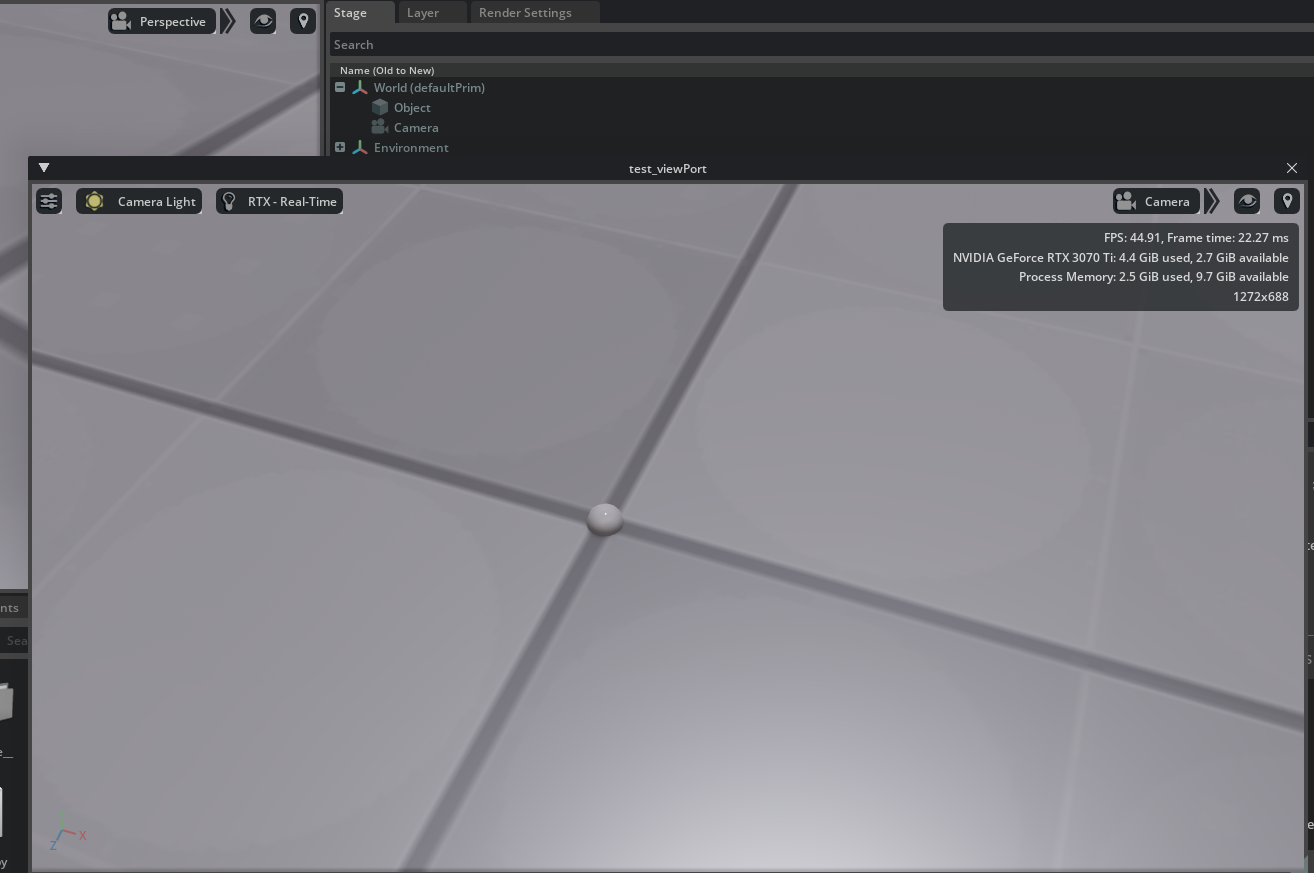Click the test_viewPort title bar
The height and width of the screenshot is (873, 1314).
click(668, 168)
